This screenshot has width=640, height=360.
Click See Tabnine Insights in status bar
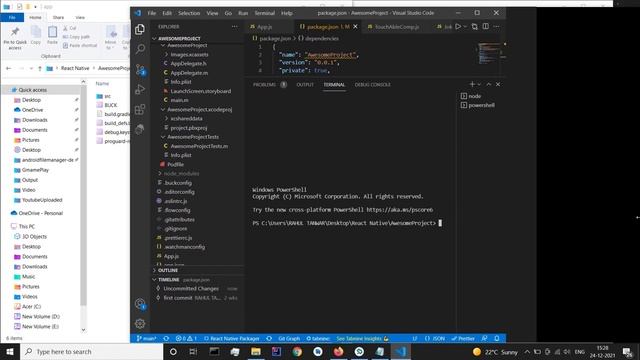pos(362,338)
